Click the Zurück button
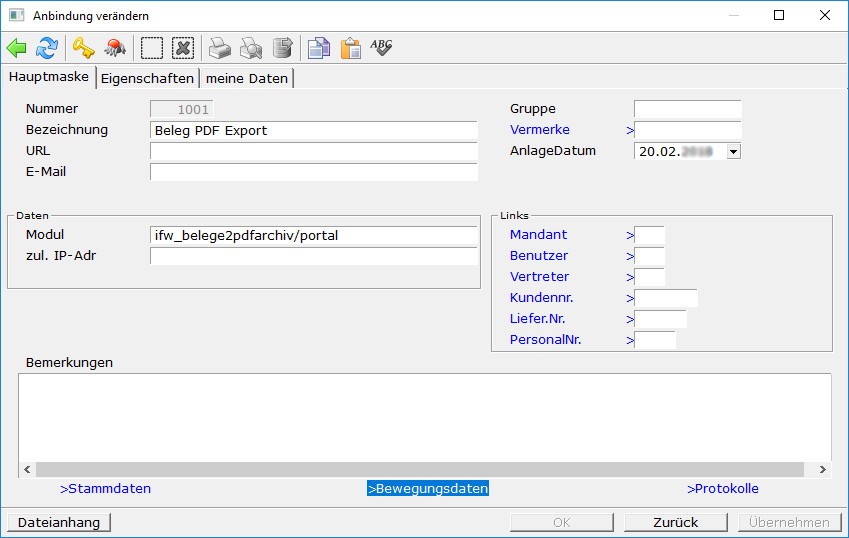Image resolution: width=849 pixels, height=538 pixels. pos(677,522)
